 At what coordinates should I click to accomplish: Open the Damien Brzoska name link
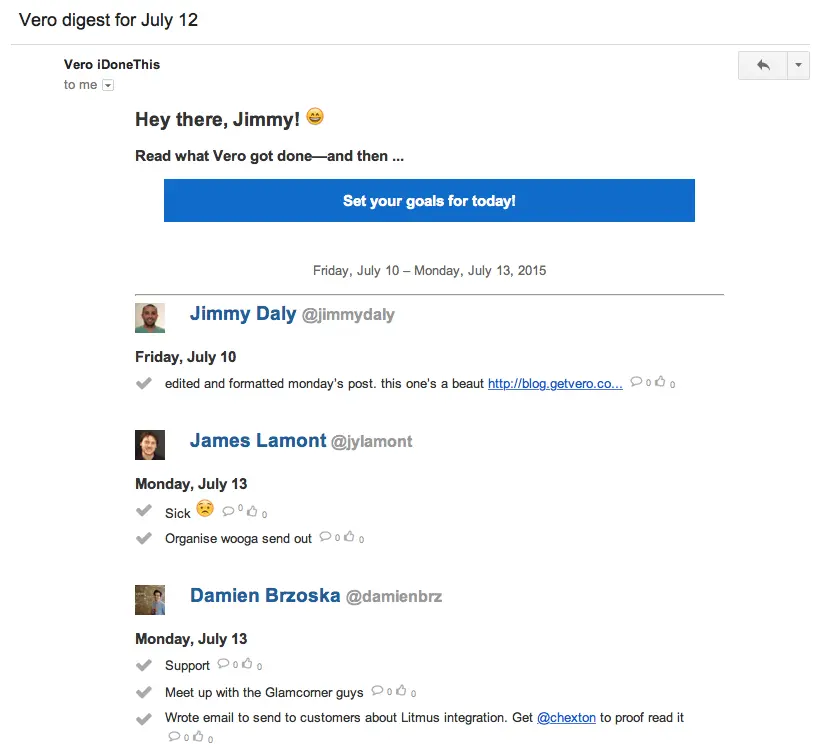(265, 596)
